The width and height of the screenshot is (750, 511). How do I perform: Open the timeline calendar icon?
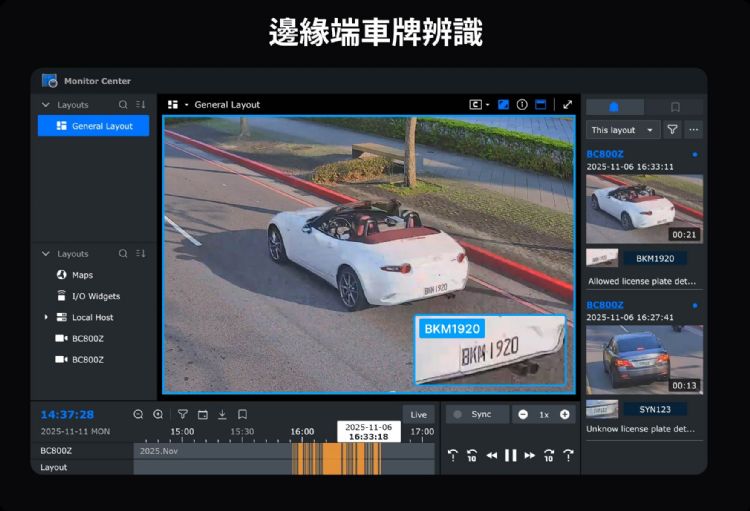(x=202, y=414)
